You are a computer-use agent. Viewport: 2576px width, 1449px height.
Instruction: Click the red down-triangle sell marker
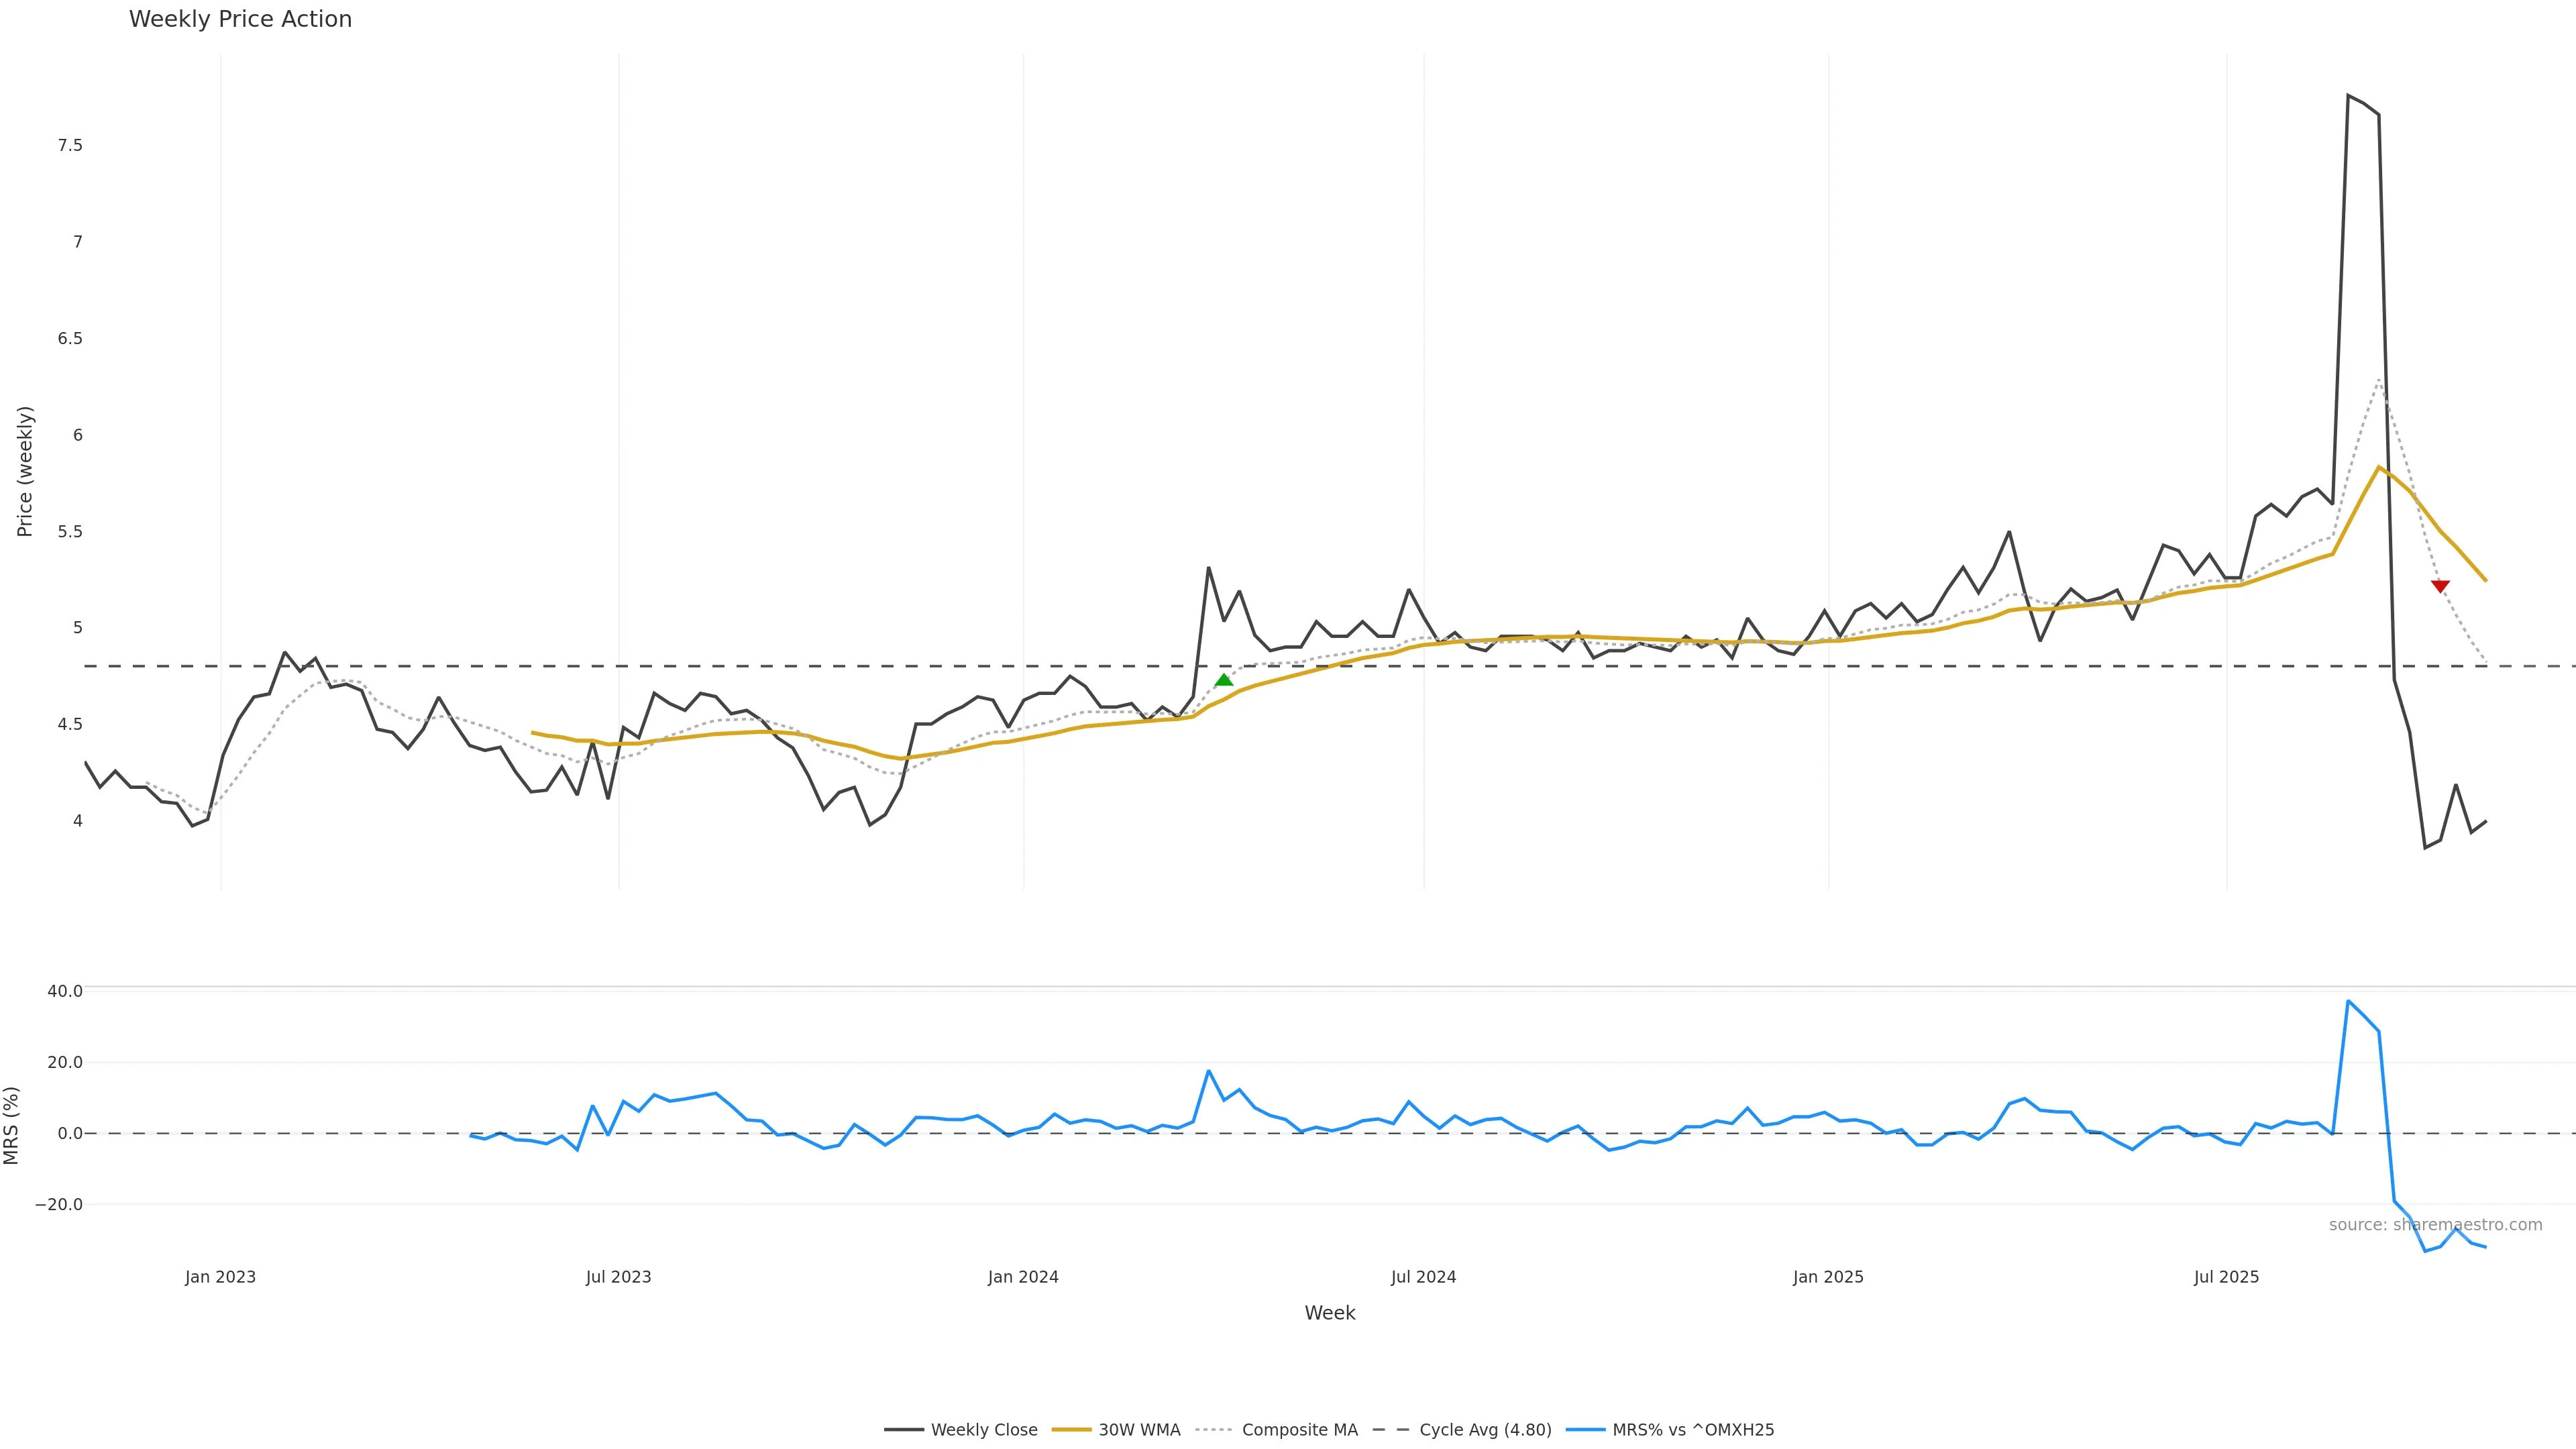pyautogui.click(x=2440, y=586)
